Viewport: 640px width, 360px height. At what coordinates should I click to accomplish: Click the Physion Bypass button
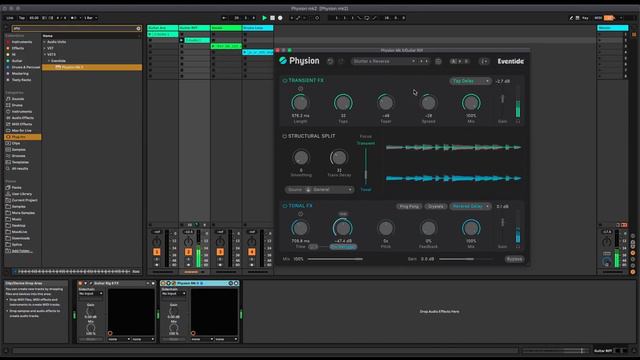click(x=514, y=259)
